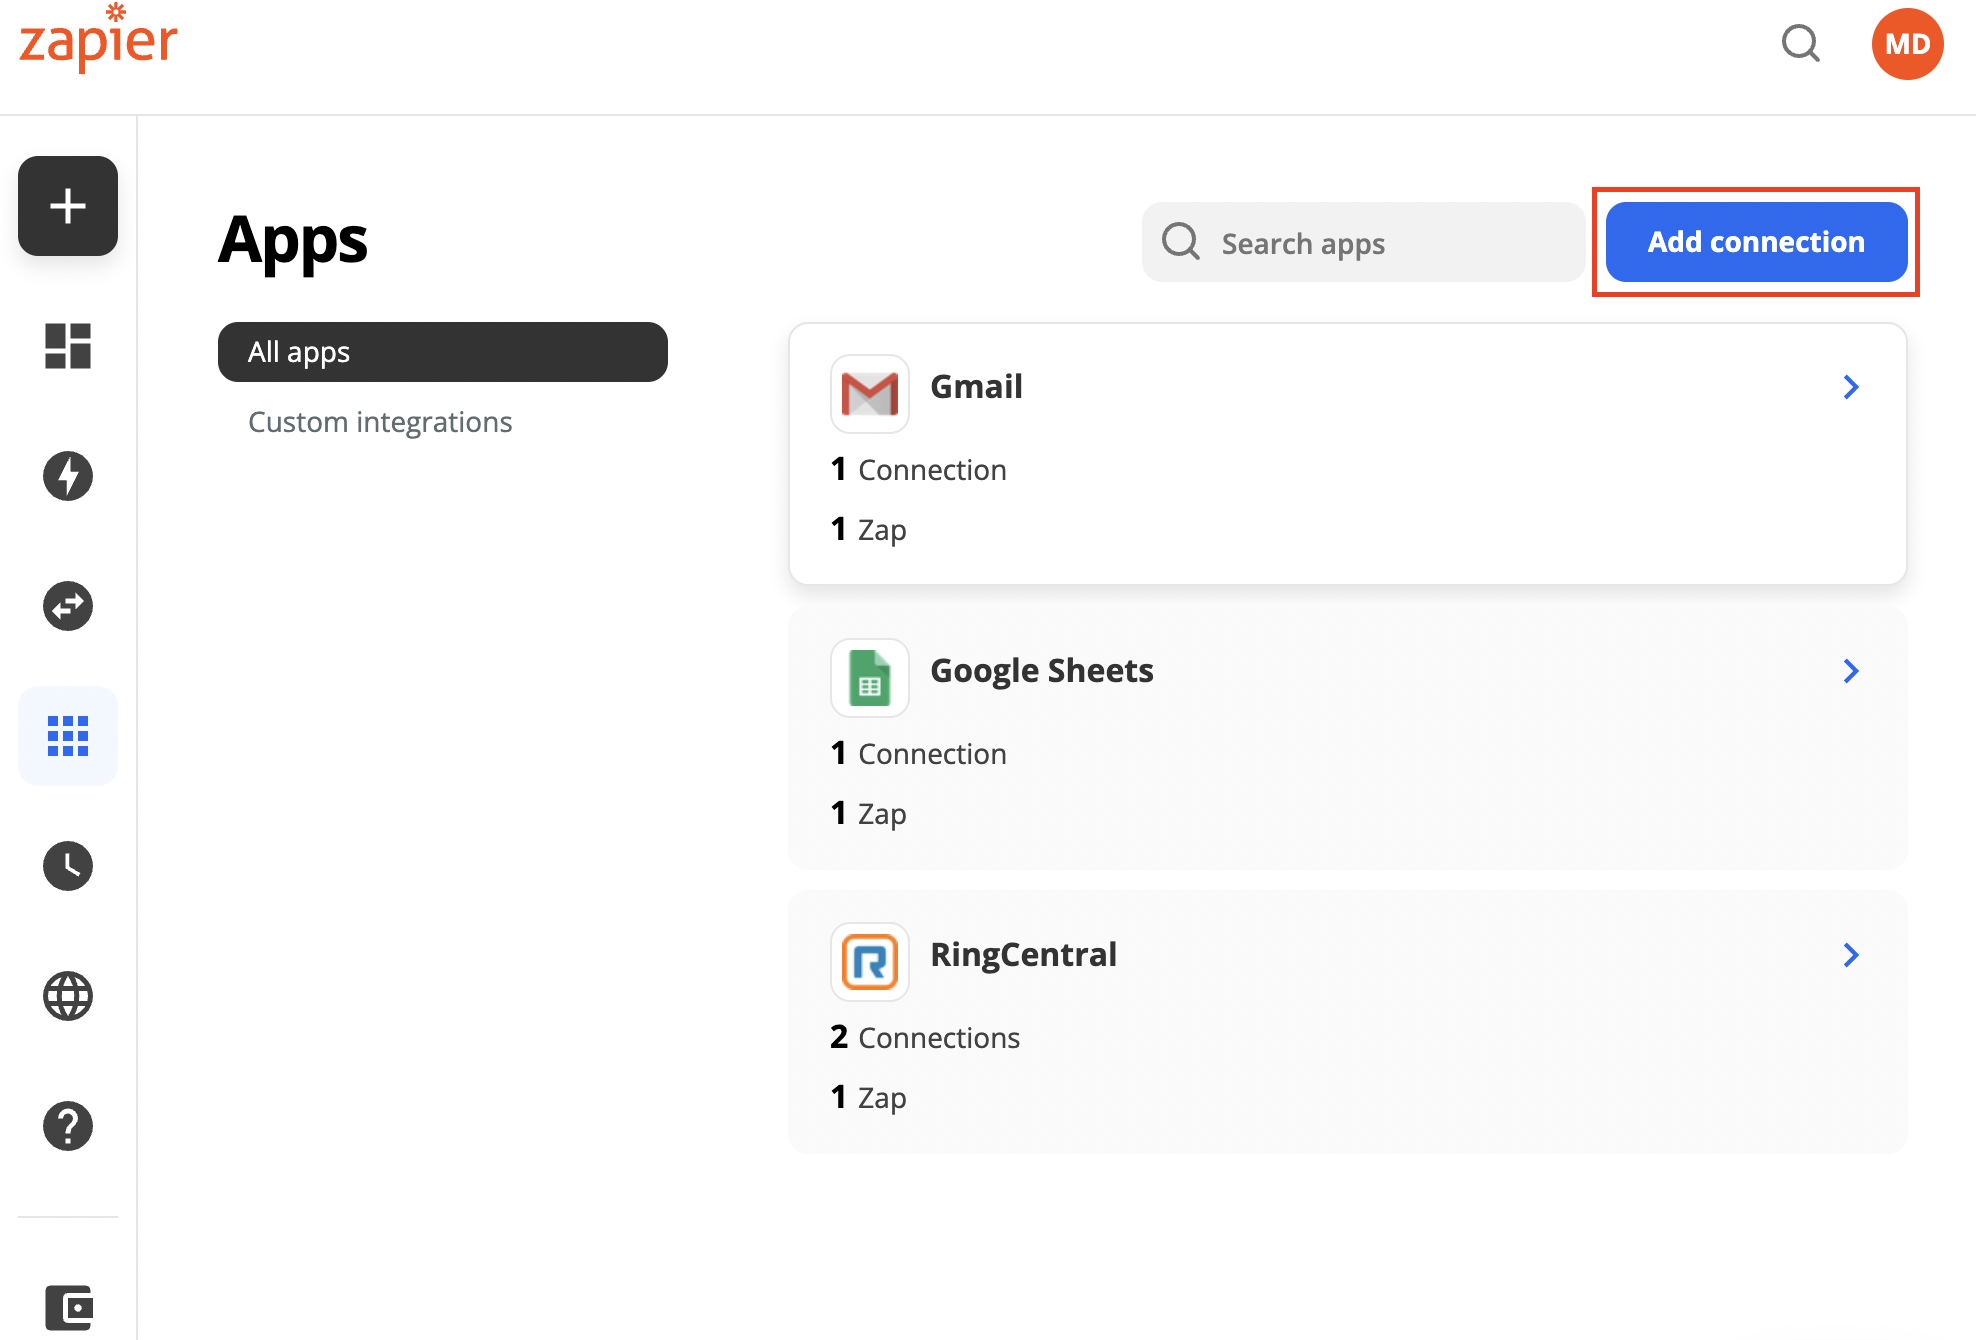The width and height of the screenshot is (1976, 1340).
Task: Click the Explore globe icon
Action: 67,996
